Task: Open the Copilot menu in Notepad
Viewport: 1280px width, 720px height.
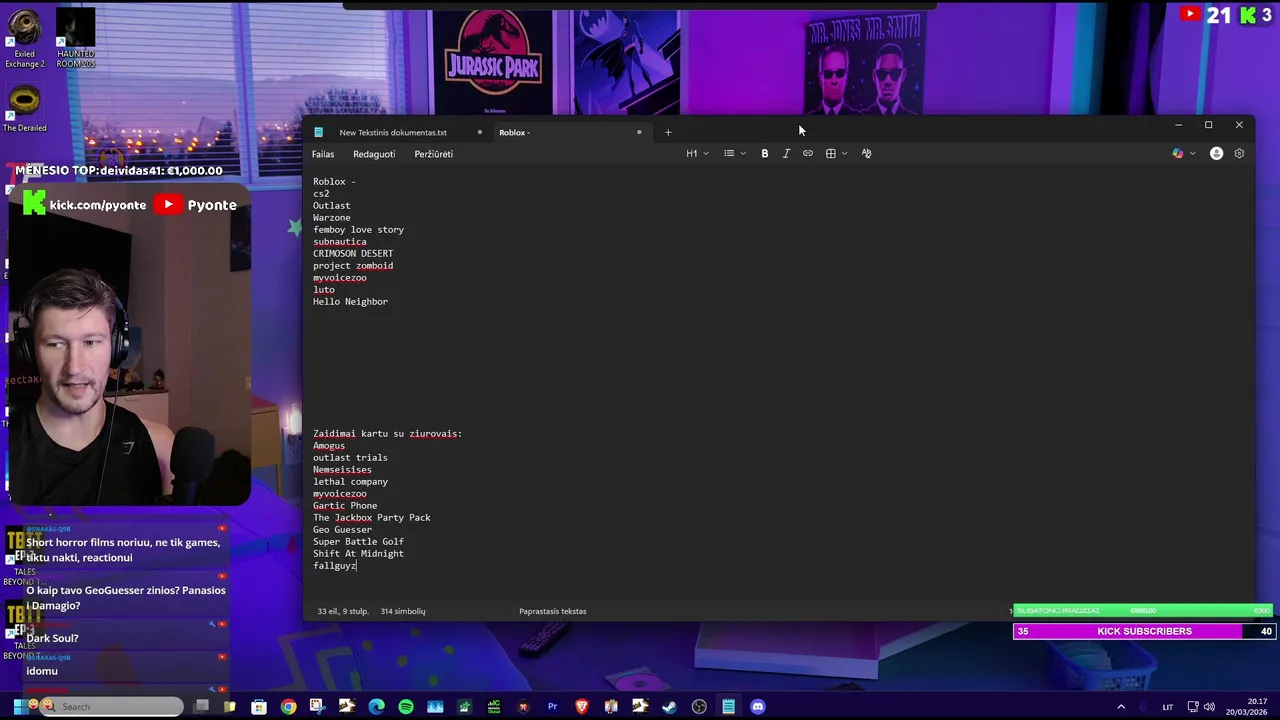Action: 1183,154
